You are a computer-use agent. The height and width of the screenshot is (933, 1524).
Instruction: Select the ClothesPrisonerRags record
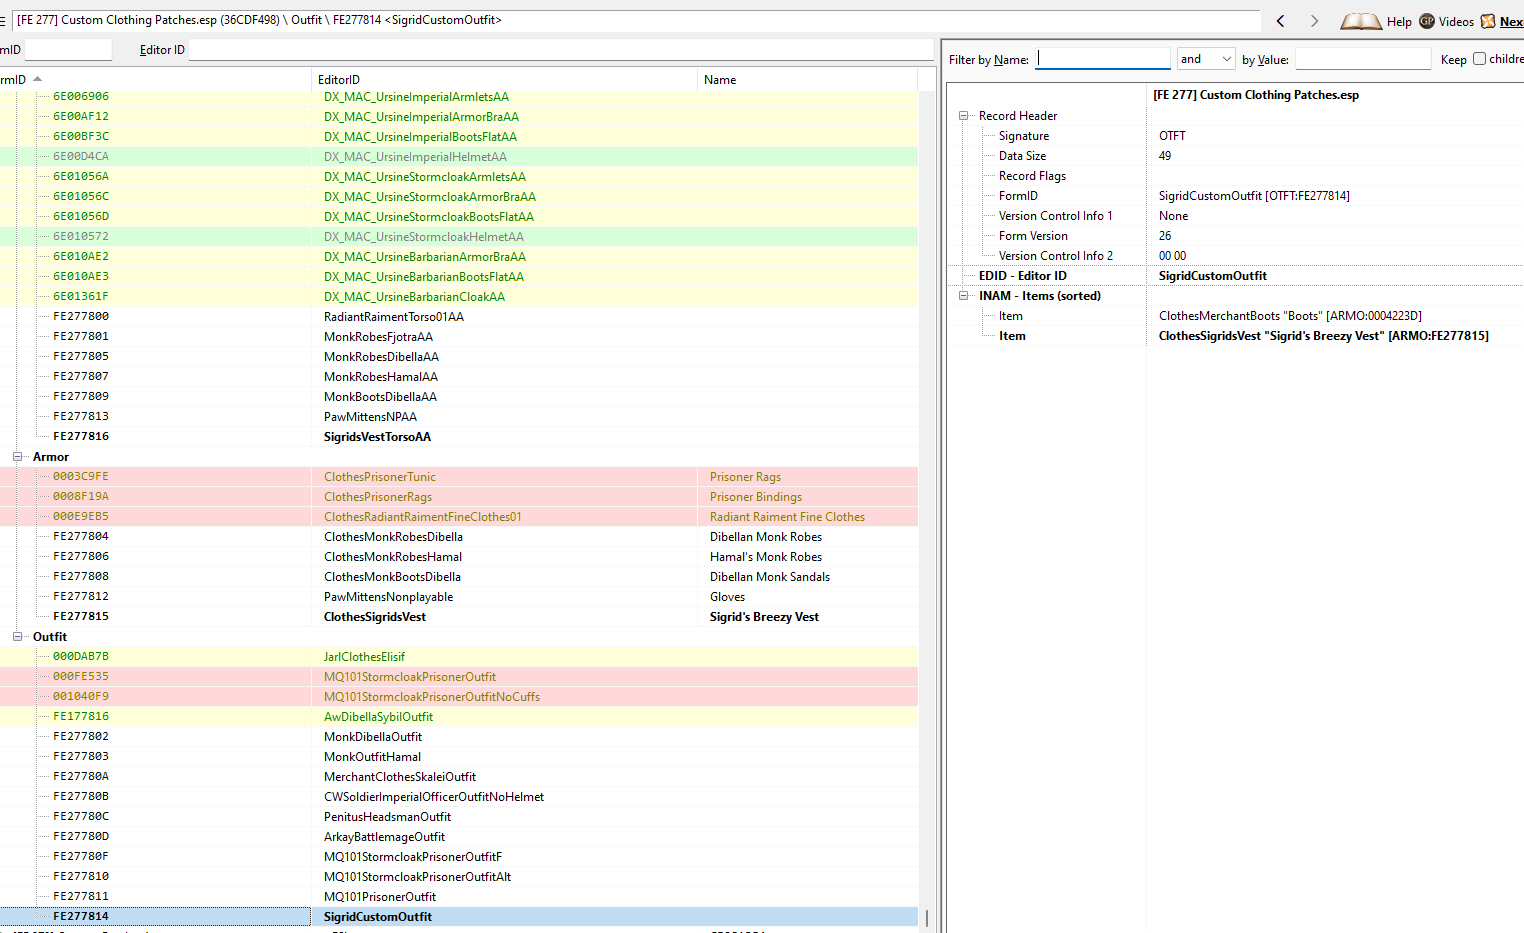459,497
